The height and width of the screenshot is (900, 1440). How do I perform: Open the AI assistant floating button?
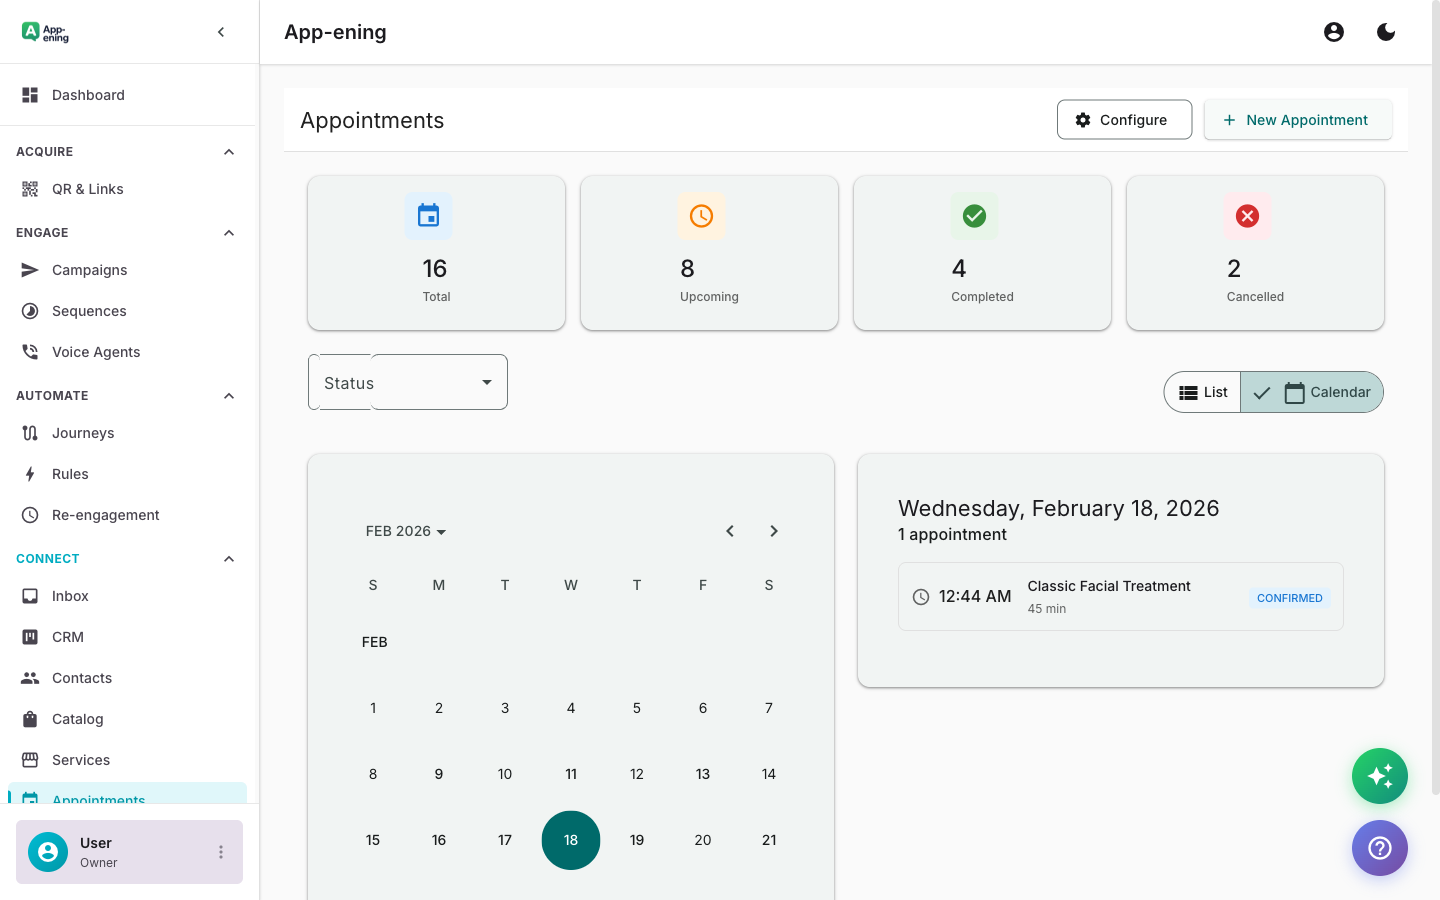tap(1380, 776)
